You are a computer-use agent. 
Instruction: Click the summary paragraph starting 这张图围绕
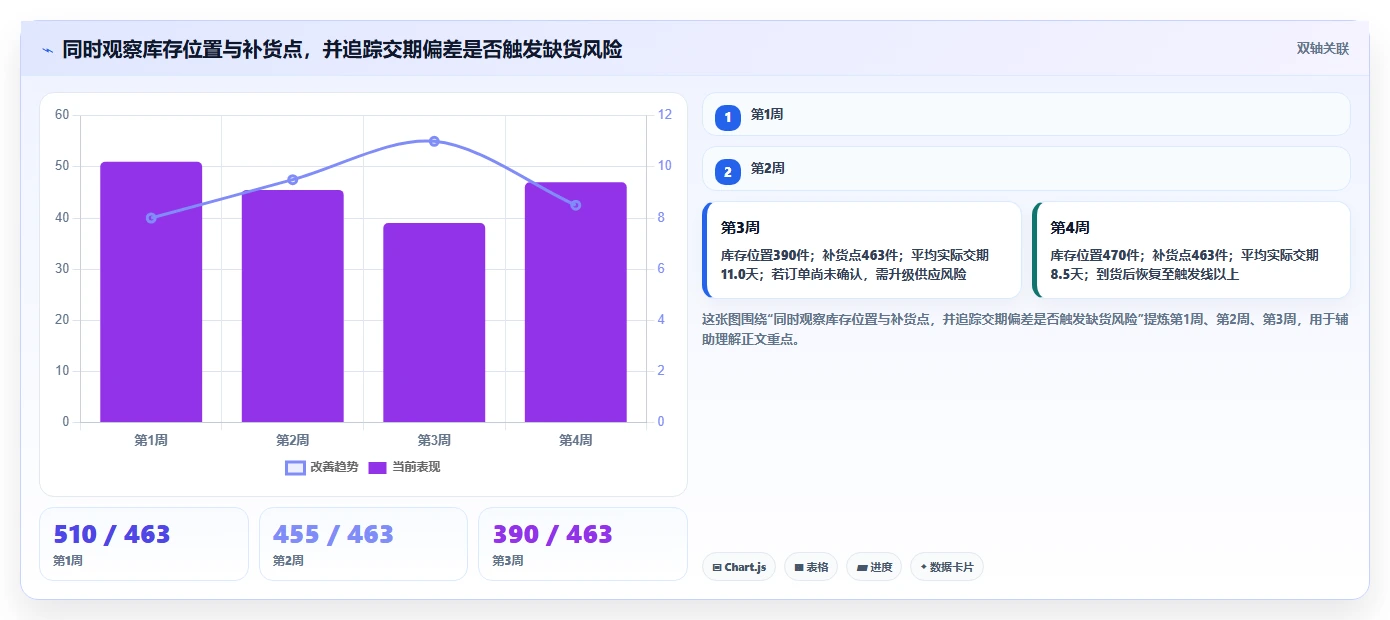point(1025,329)
